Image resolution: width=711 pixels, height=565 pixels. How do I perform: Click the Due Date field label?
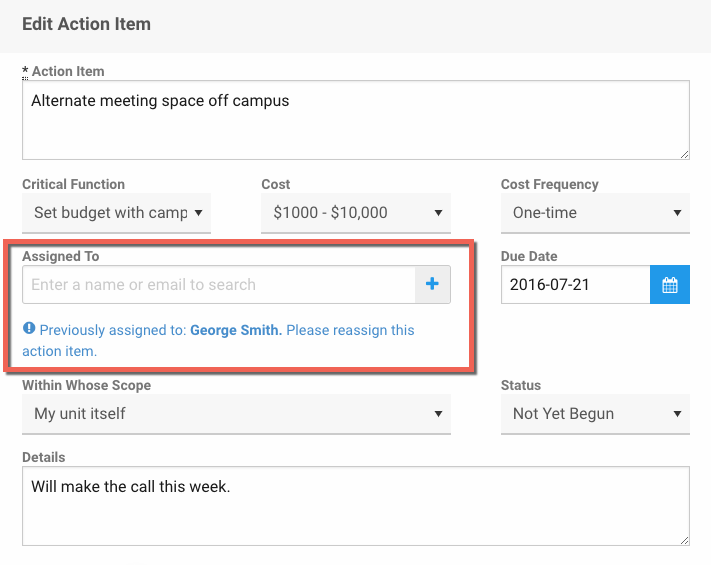529,257
